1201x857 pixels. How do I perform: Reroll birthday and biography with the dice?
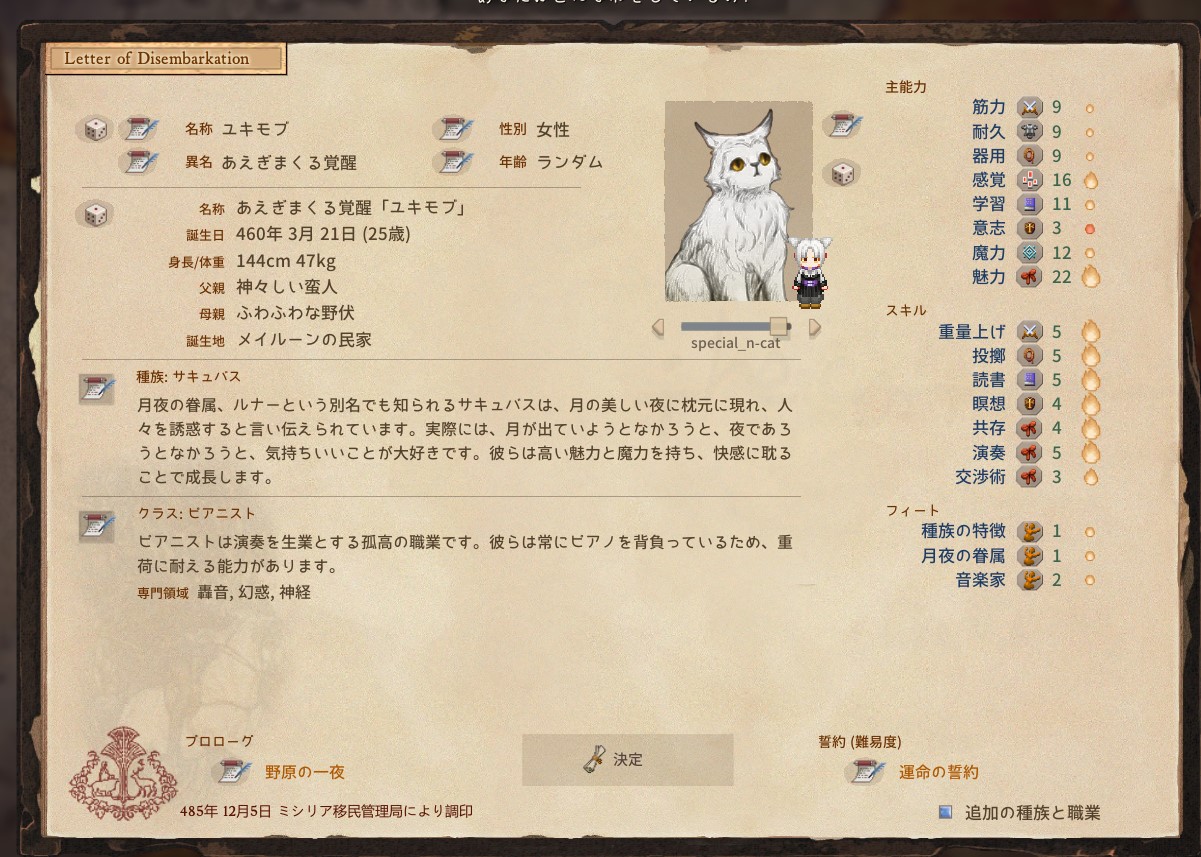(95, 214)
